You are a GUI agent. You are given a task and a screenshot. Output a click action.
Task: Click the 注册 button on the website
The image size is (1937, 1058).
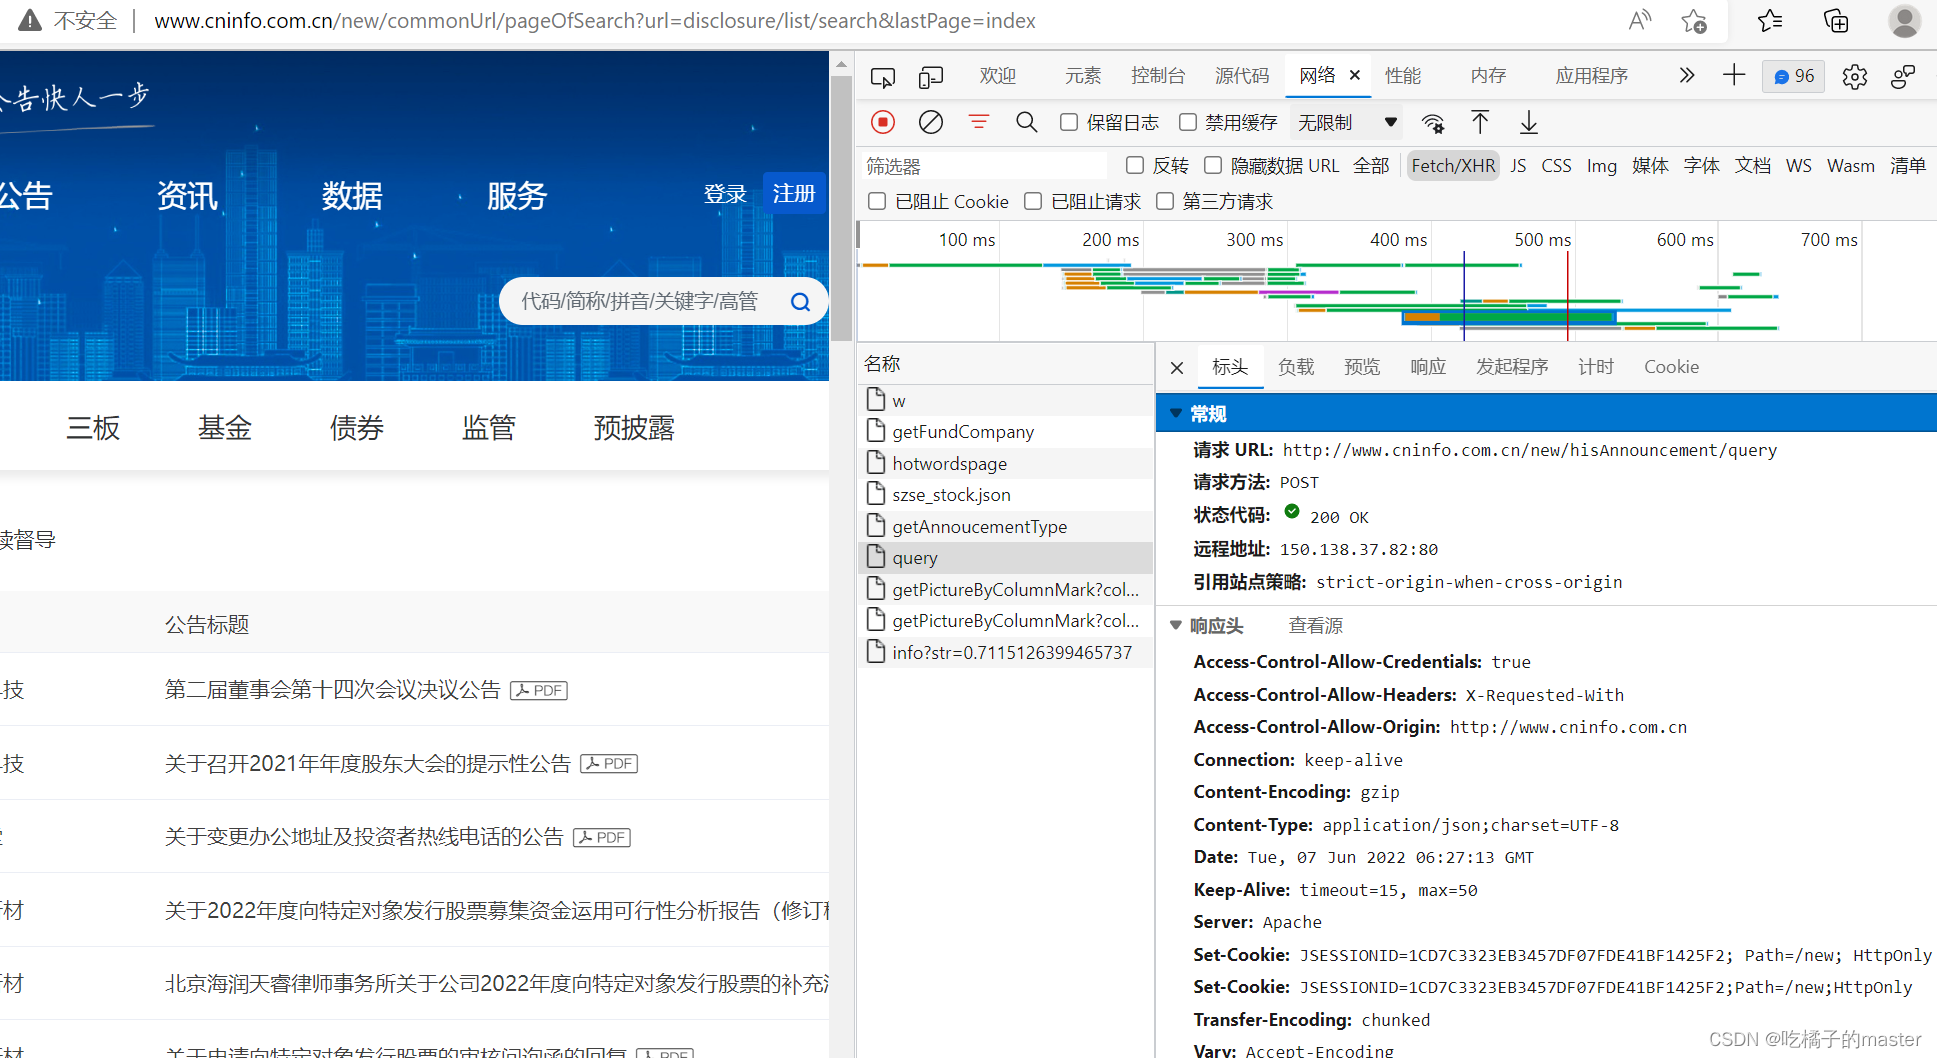point(794,193)
